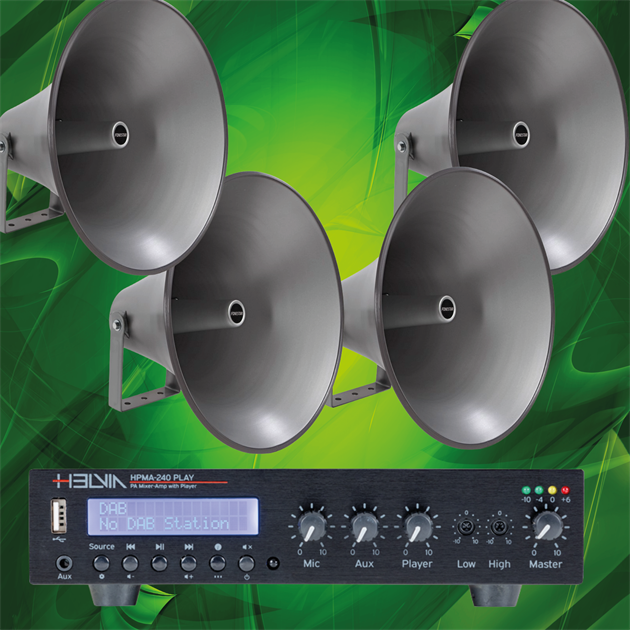The image size is (630, 630).
Task: Click the green -10 level LED
Action: [x=525, y=490]
